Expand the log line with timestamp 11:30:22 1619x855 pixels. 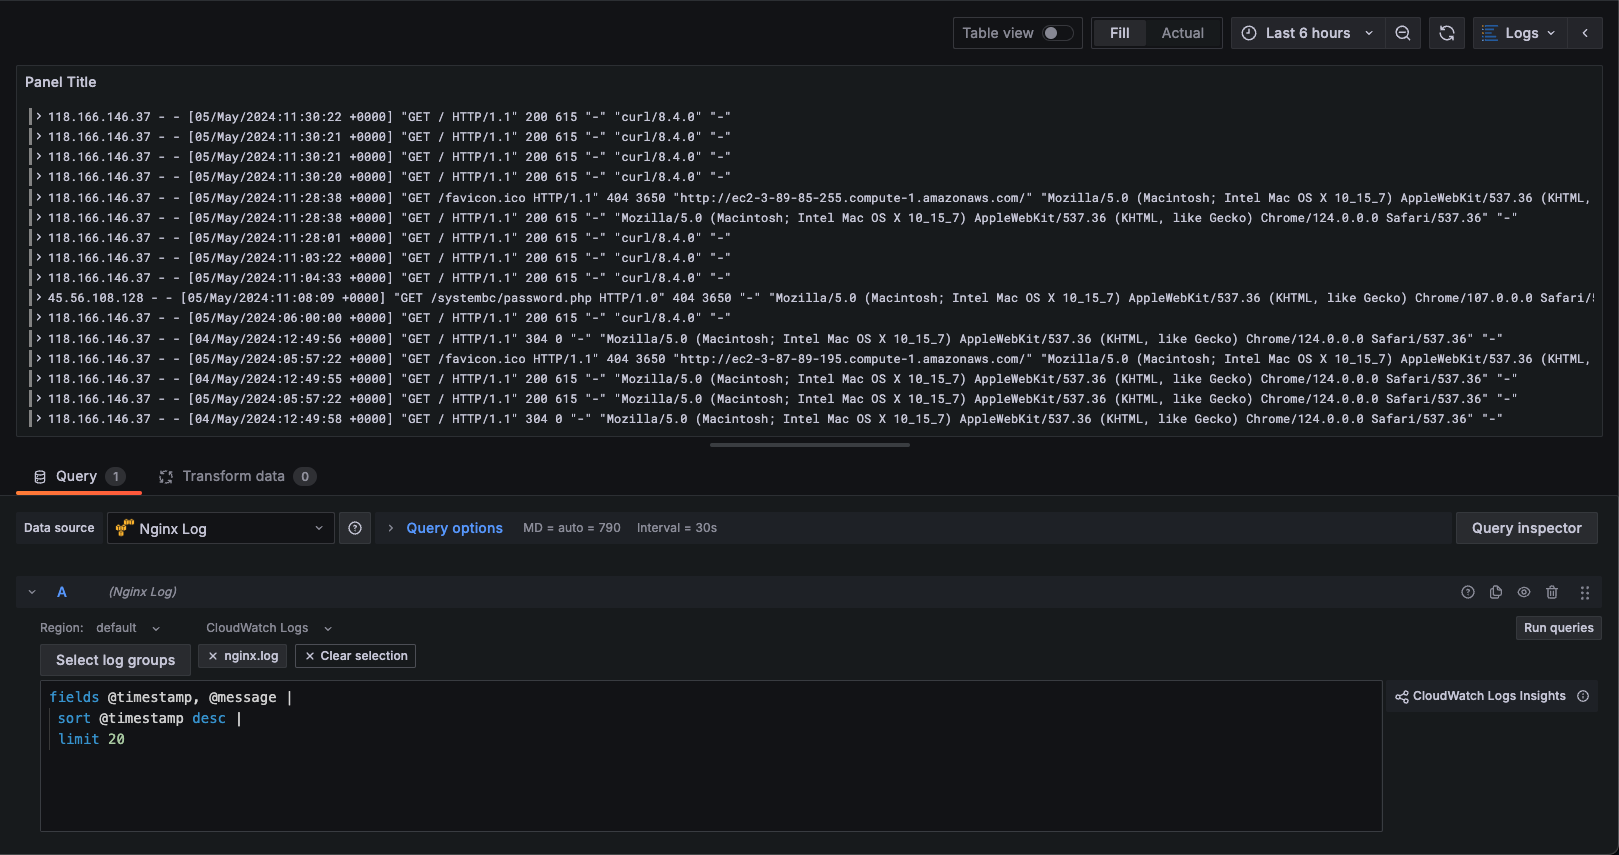coord(39,117)
